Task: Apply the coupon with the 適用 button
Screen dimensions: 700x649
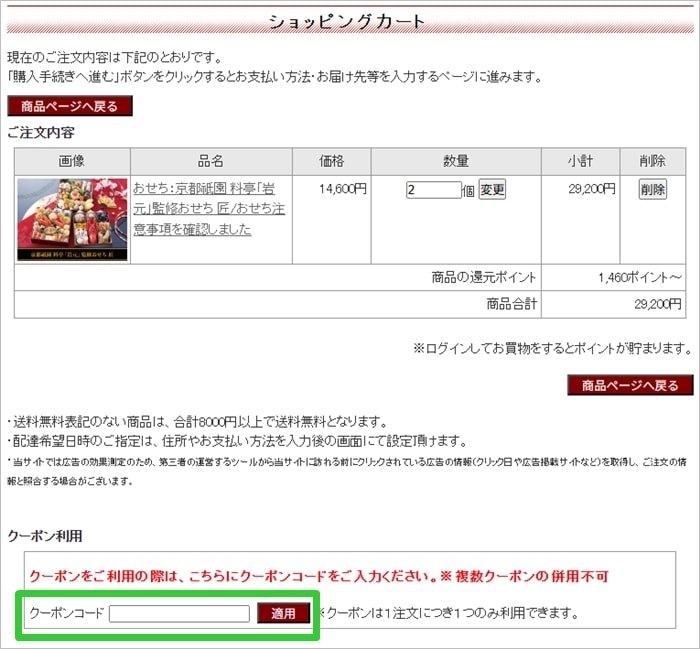Action: coord(283,613)
